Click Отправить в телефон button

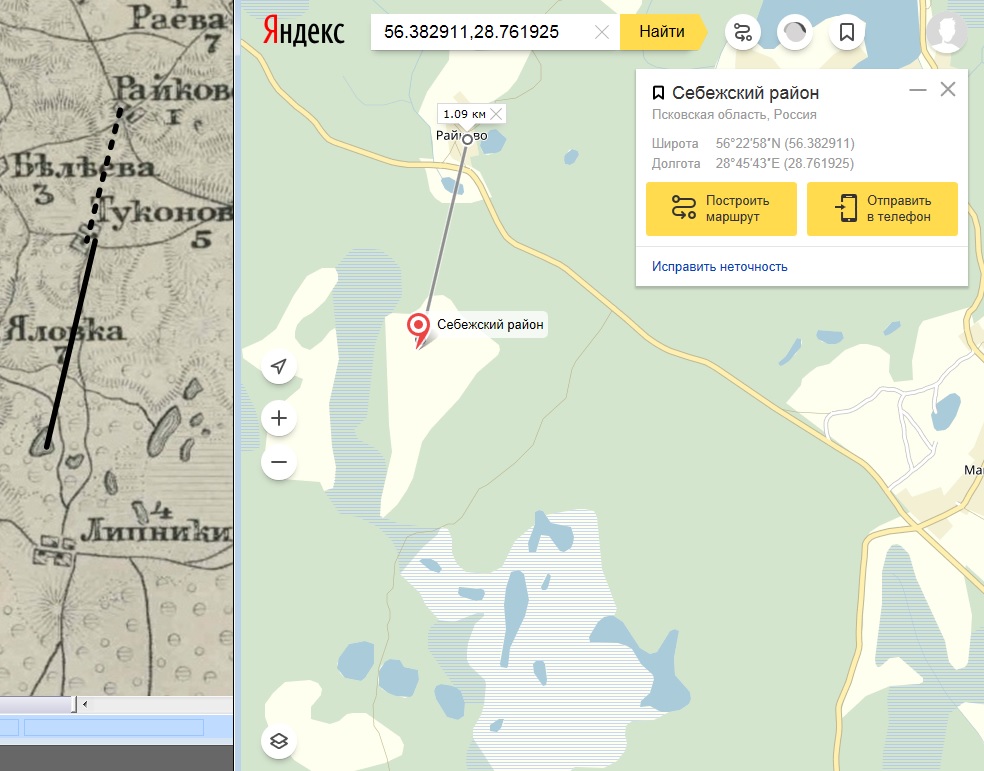point(882,209)
